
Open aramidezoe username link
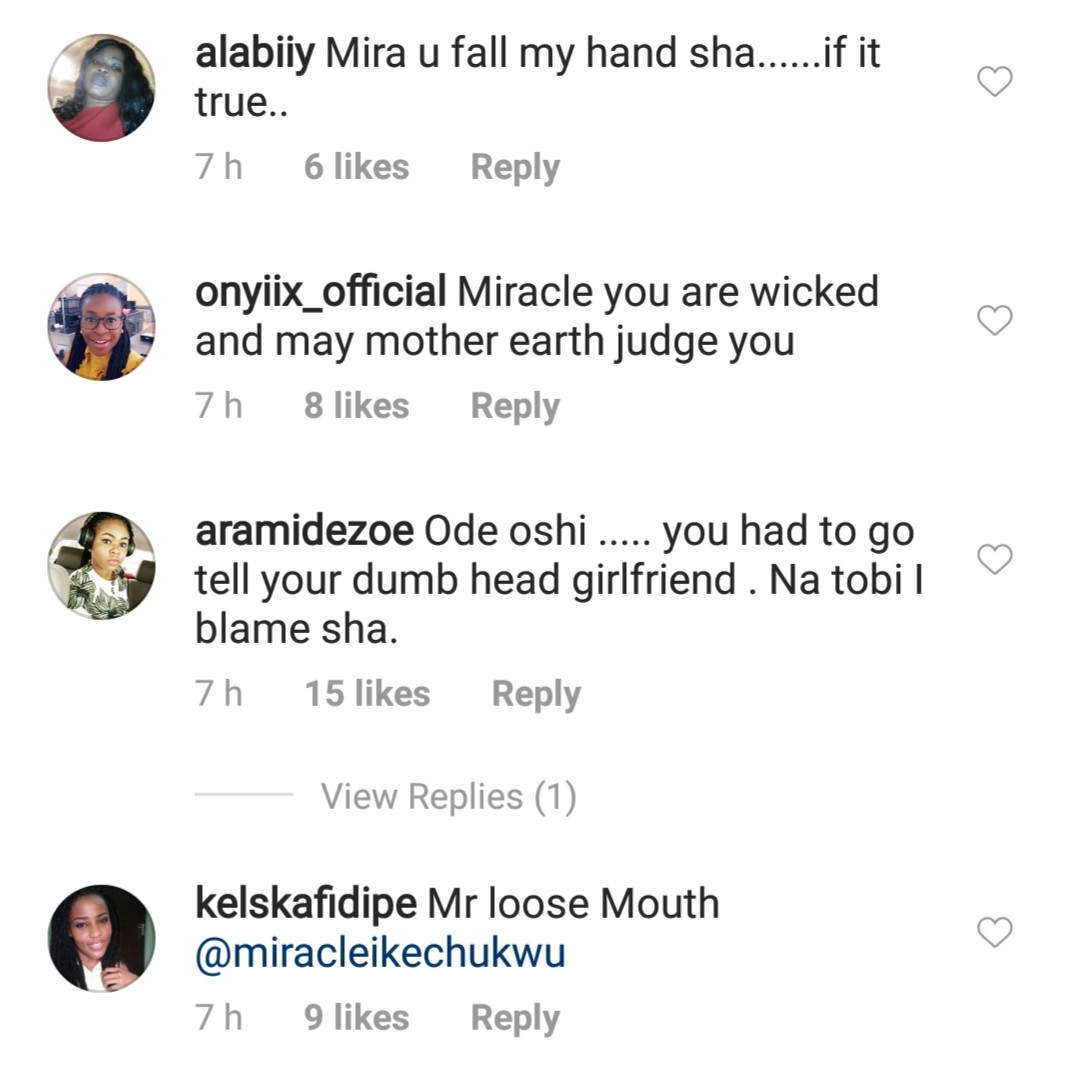tap(305, 532)
